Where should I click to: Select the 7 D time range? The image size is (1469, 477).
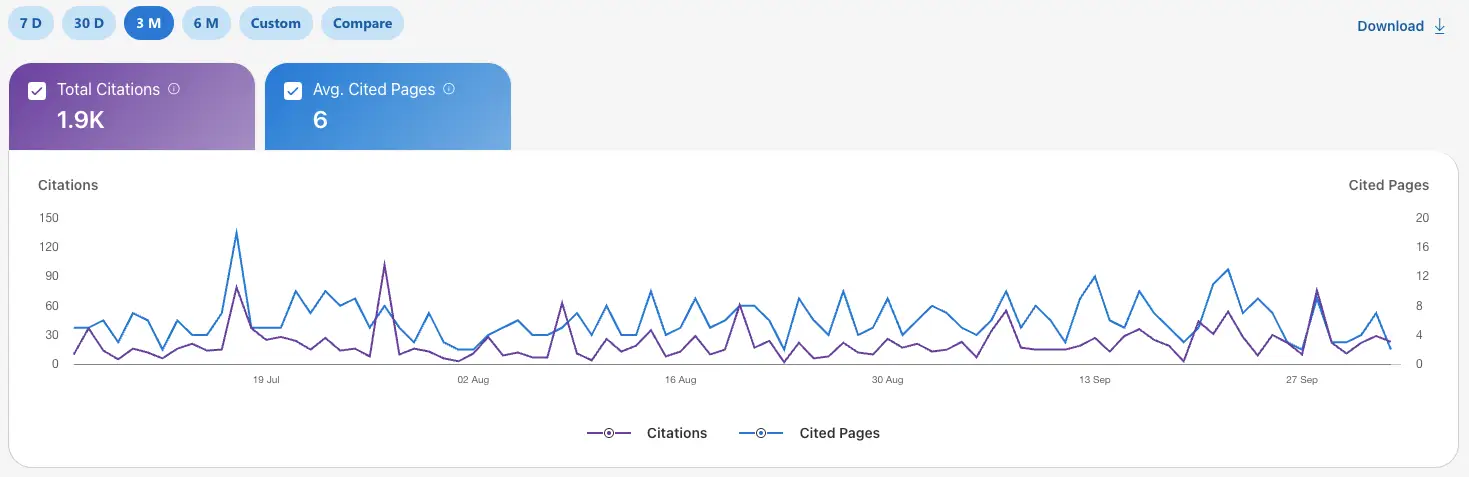click(31, 23)
